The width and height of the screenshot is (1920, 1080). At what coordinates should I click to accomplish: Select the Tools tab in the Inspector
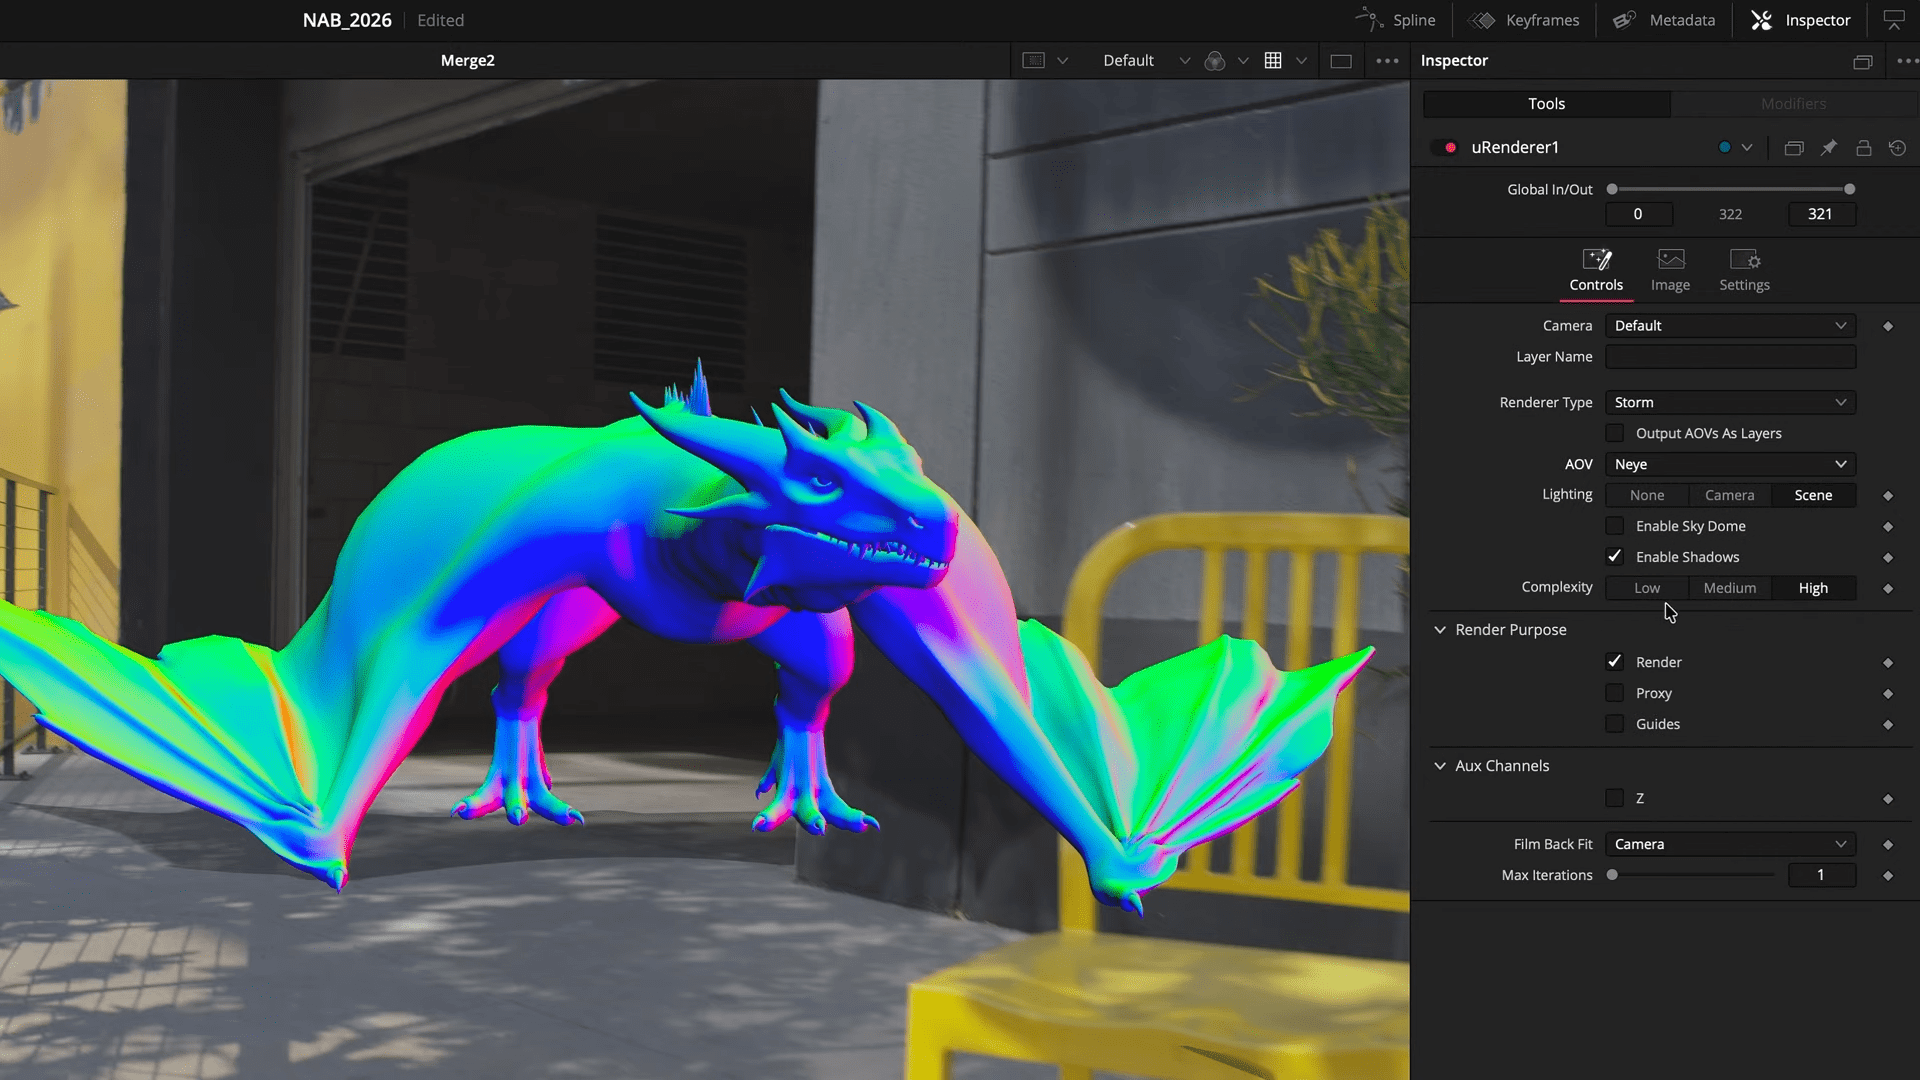coord(1546,103)
